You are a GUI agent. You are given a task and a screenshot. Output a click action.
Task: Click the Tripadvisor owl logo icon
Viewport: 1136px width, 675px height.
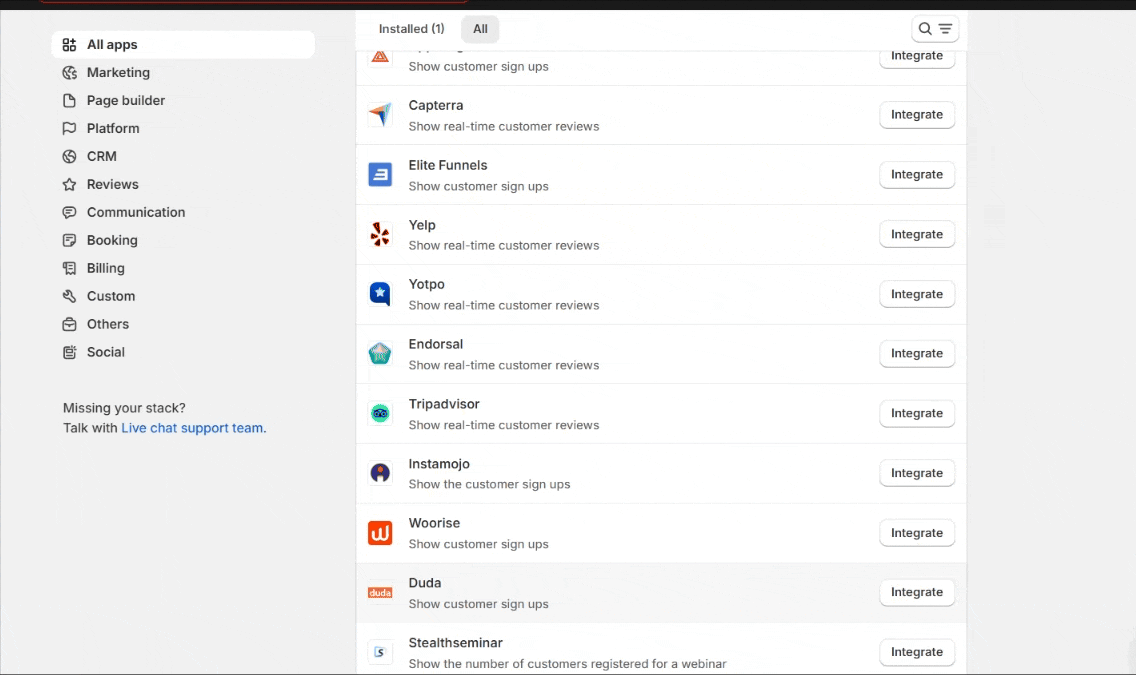[380, 413]
